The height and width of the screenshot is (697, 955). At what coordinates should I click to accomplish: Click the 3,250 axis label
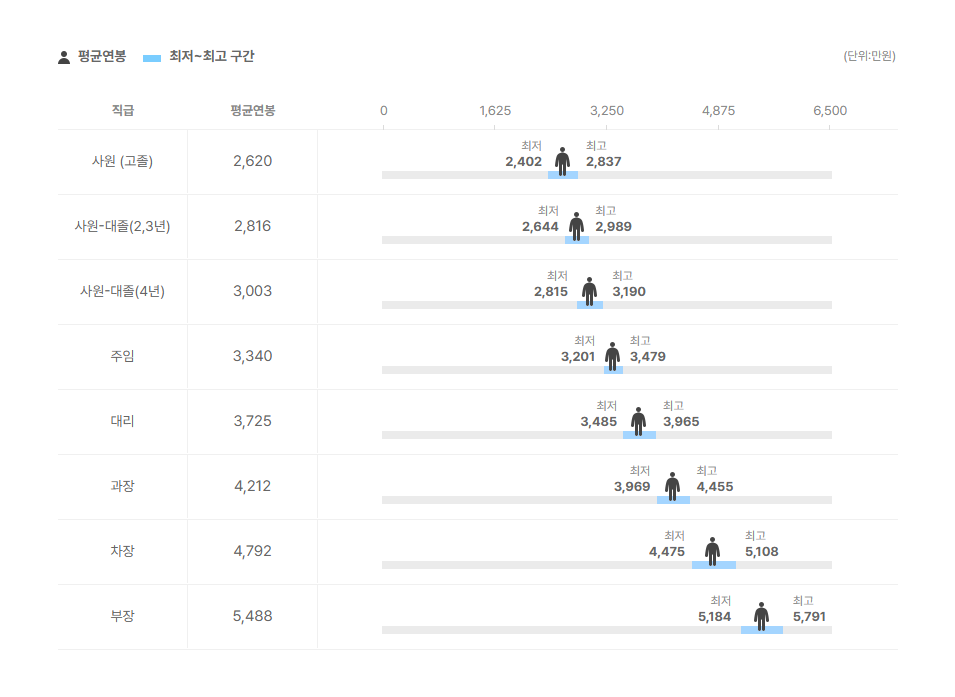[607, 110]
